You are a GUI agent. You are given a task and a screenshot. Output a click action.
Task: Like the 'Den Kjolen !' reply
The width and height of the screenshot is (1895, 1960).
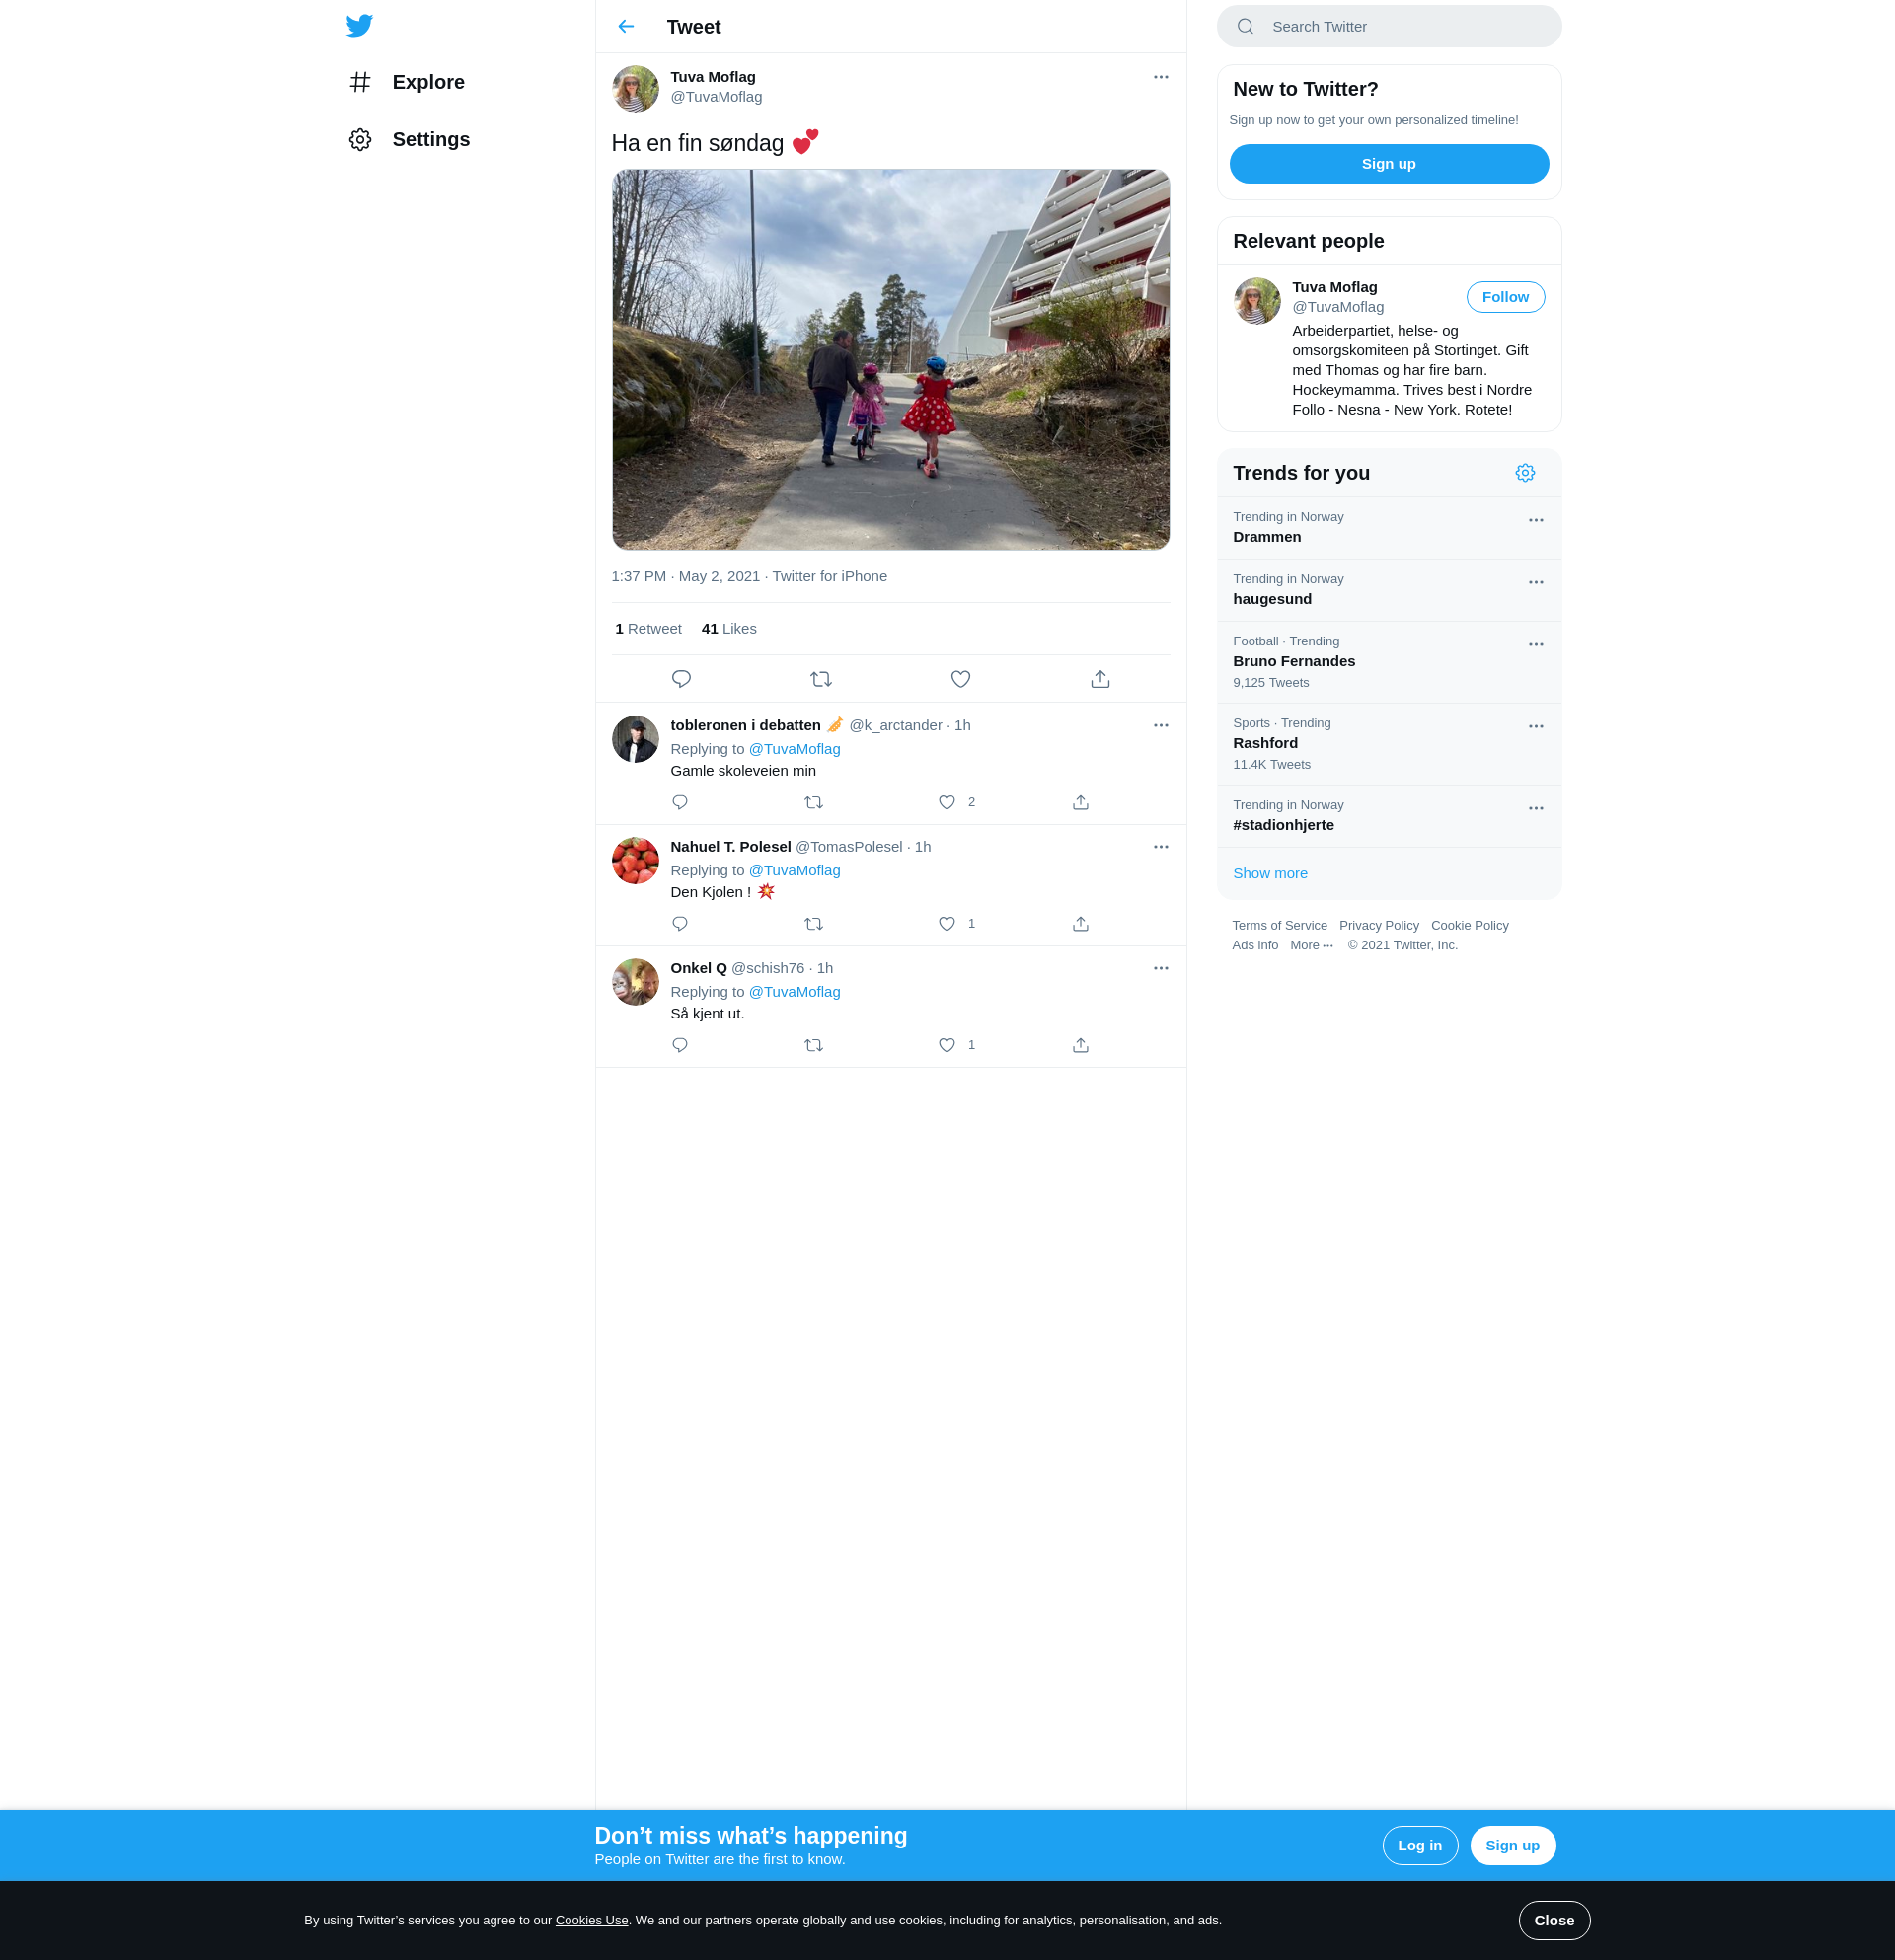coord(947,923)
